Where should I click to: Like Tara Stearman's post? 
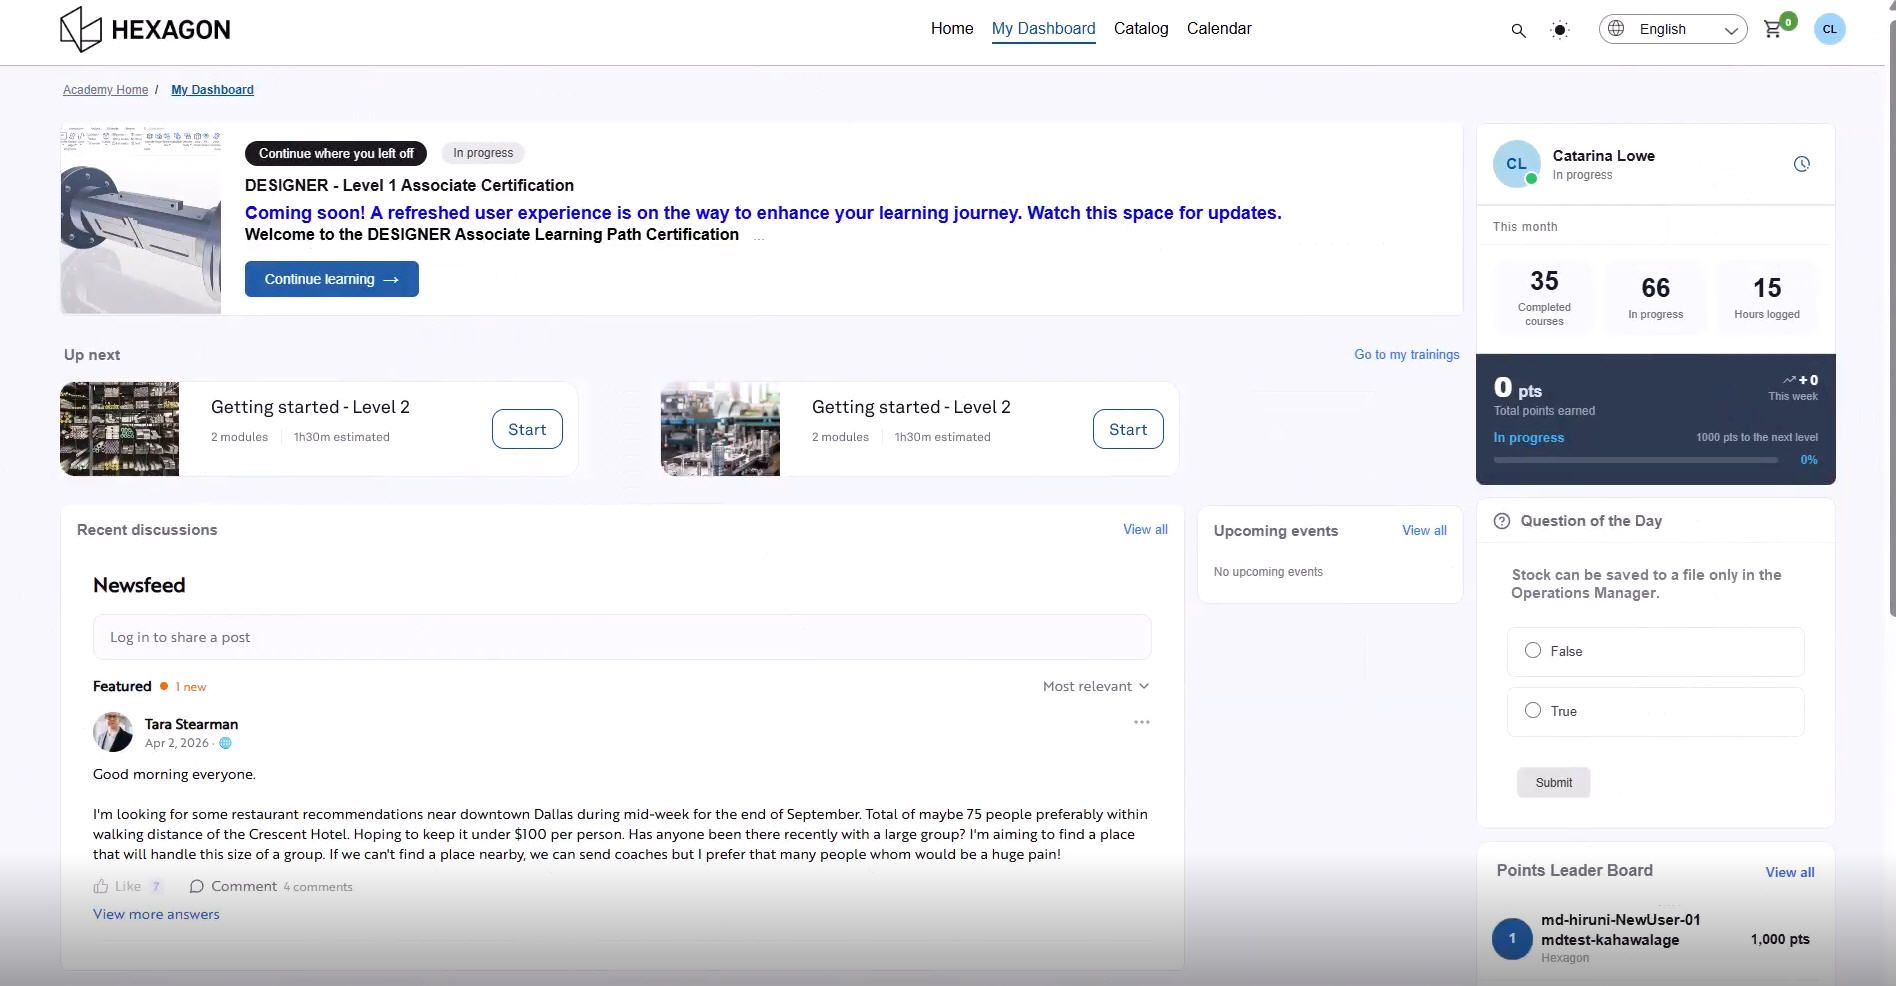tap(117, 886)
